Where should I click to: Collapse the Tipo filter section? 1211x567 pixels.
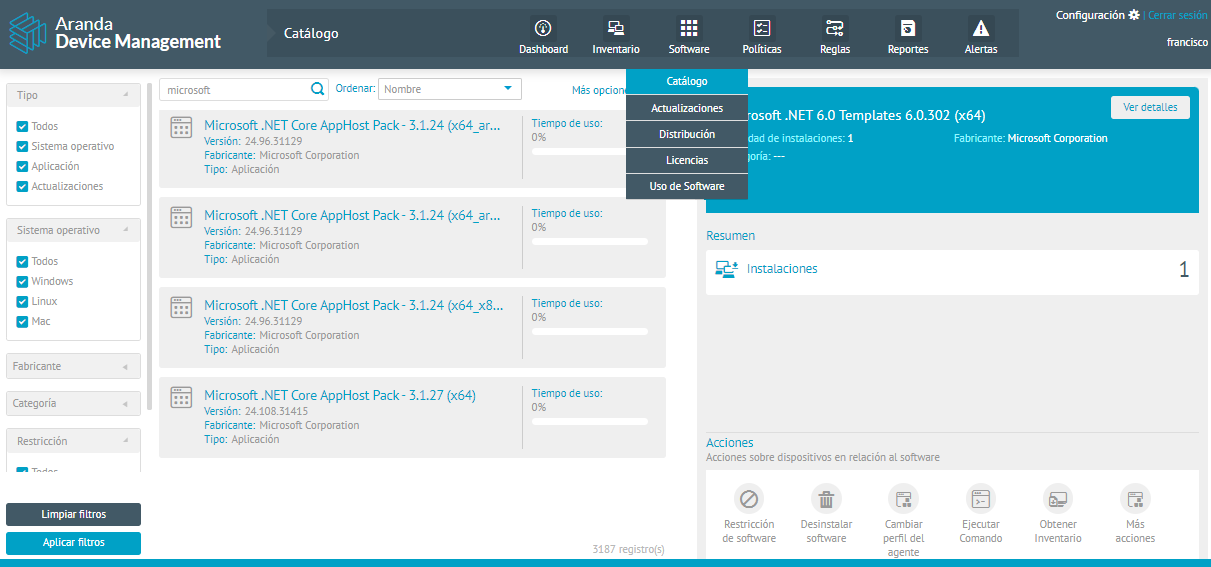tap(73, 95)
